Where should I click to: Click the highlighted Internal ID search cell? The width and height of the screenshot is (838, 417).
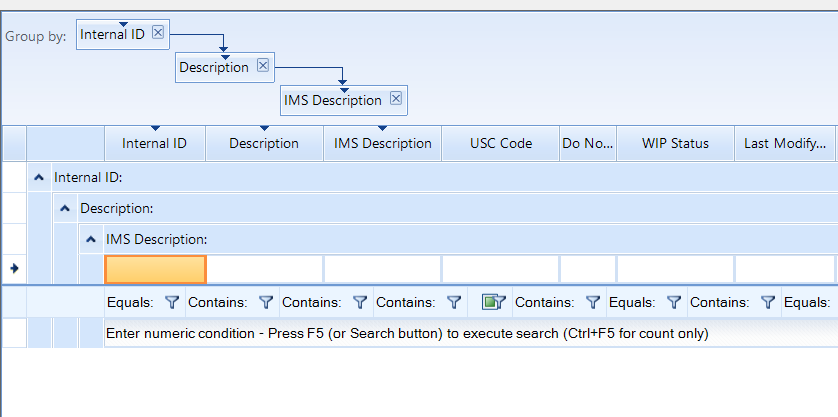pos(155,269)
